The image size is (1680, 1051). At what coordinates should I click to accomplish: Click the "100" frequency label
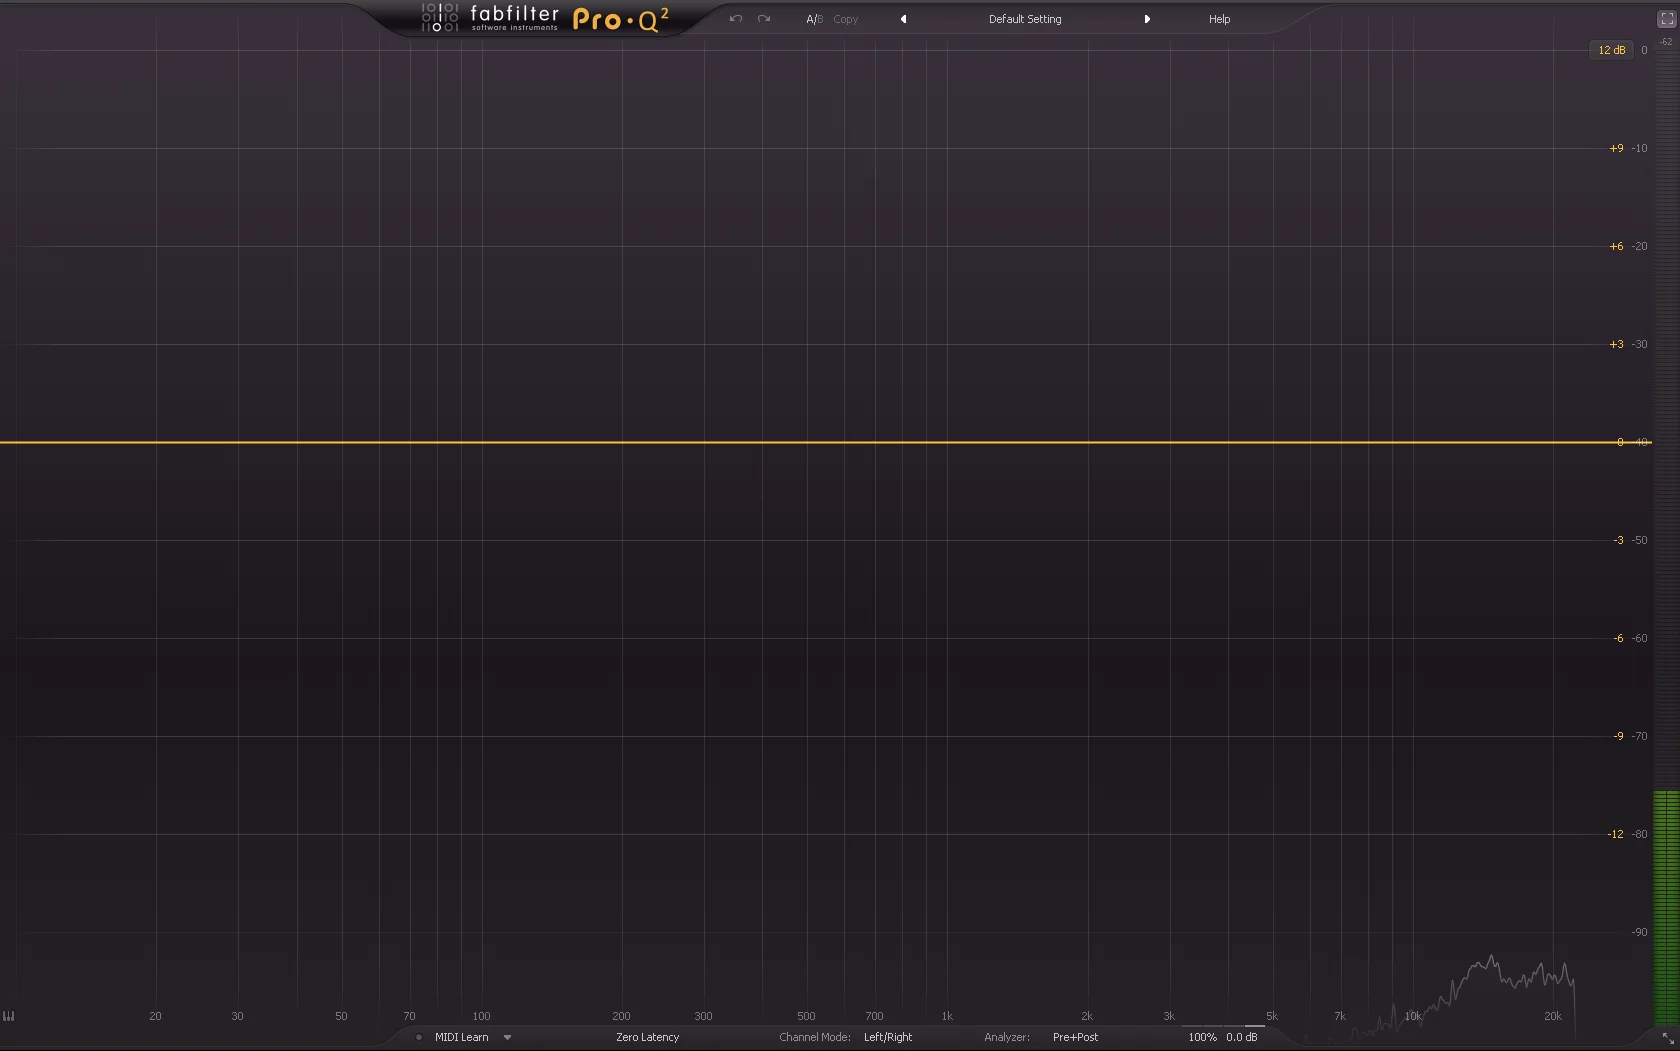click(x=481, y=1016)
